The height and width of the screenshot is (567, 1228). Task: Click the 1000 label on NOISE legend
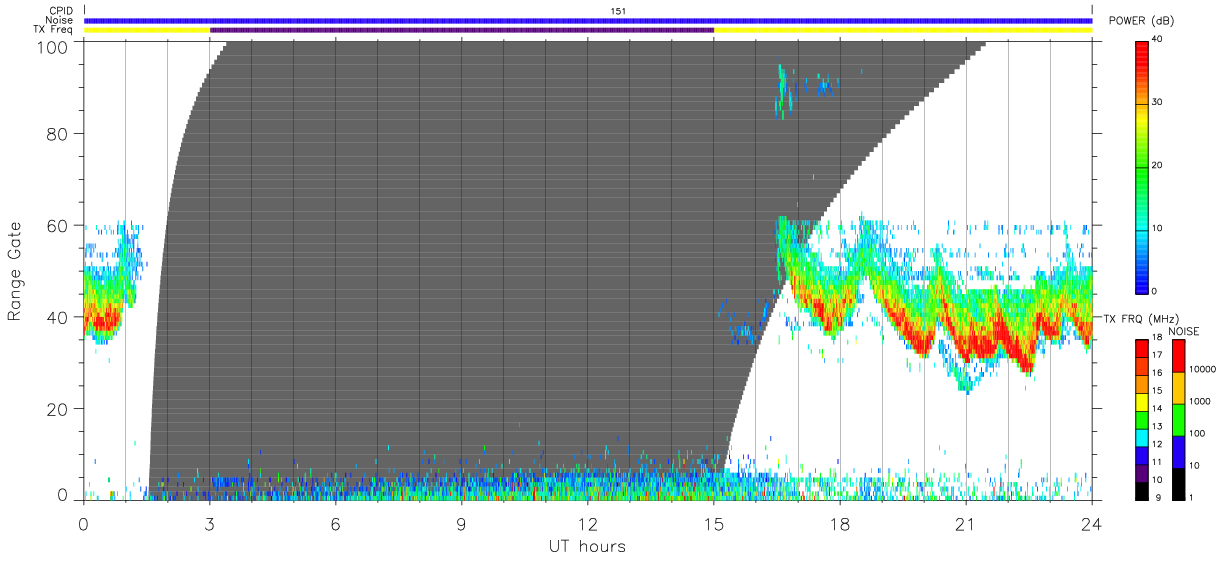1198,402
